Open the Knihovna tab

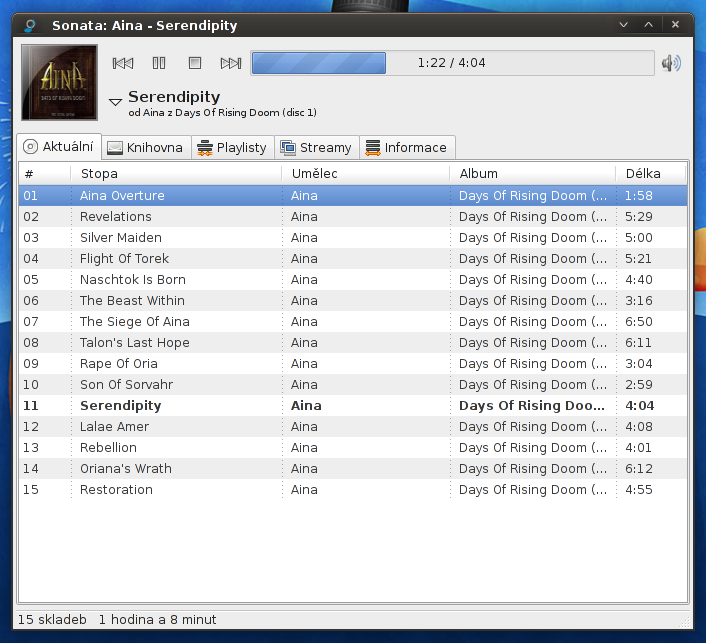[146, 148]
